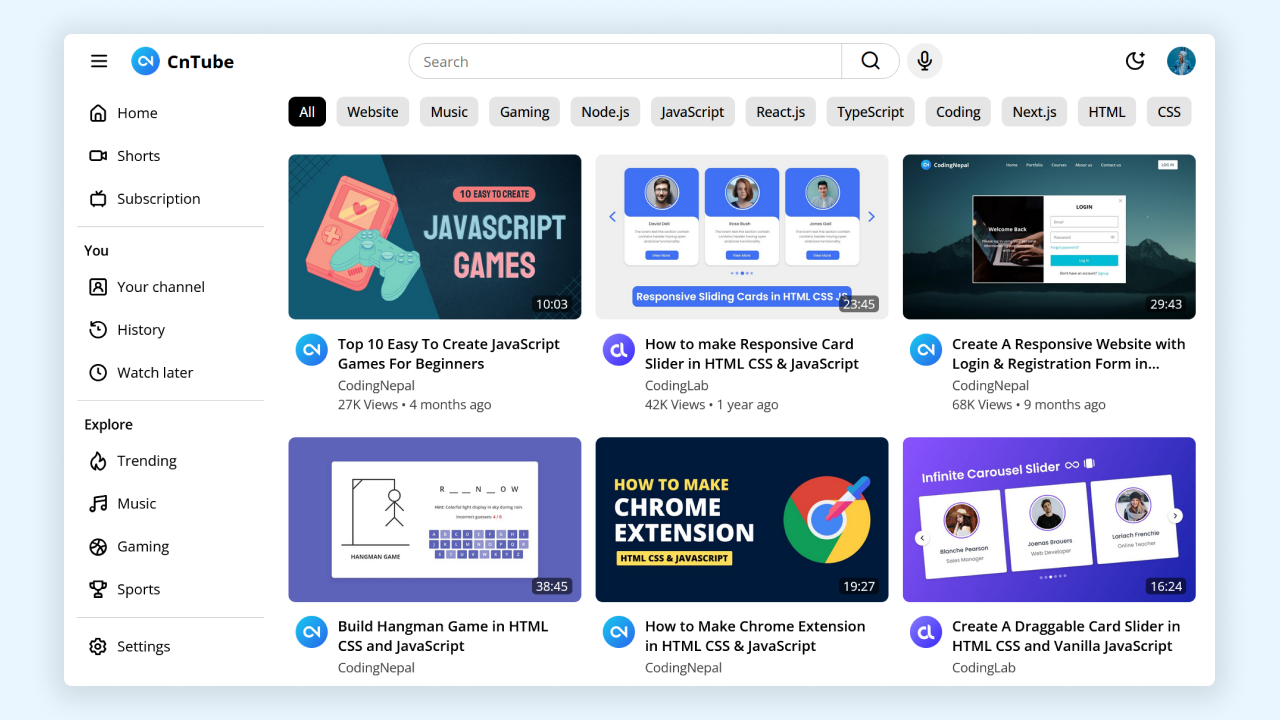
Task: Switch to the CSS category
Action: tap(1168, 111)
